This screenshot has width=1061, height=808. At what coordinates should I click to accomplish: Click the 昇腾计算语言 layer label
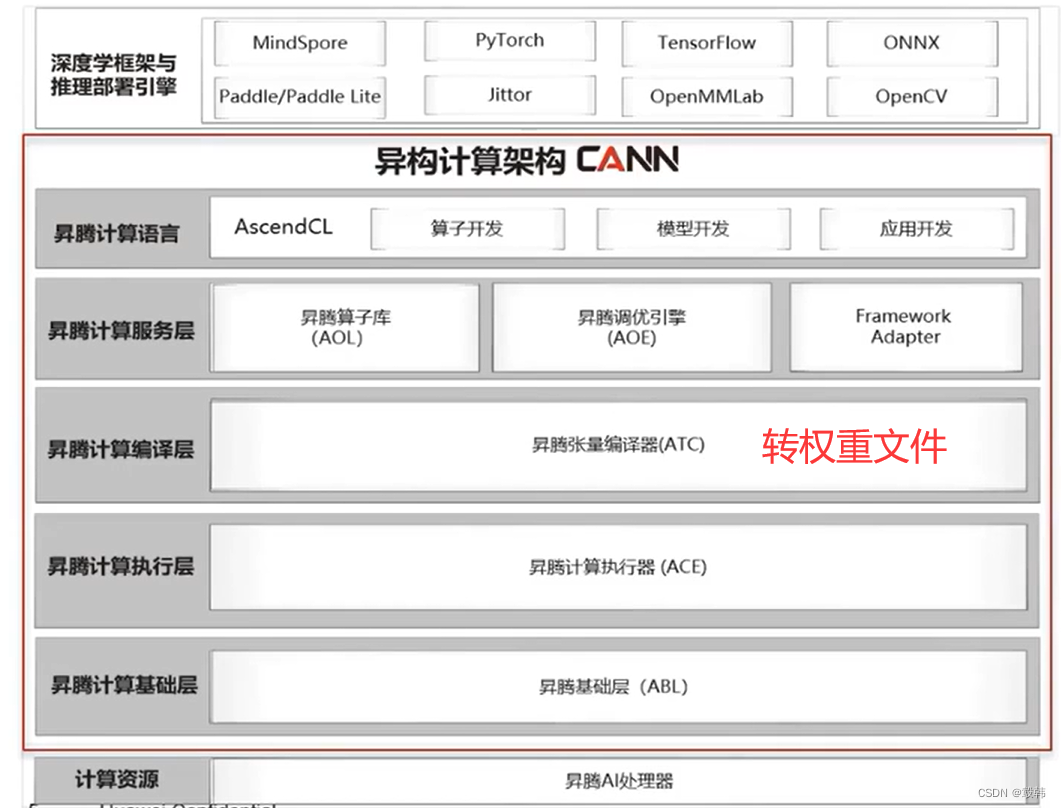(x=116, y=233)
